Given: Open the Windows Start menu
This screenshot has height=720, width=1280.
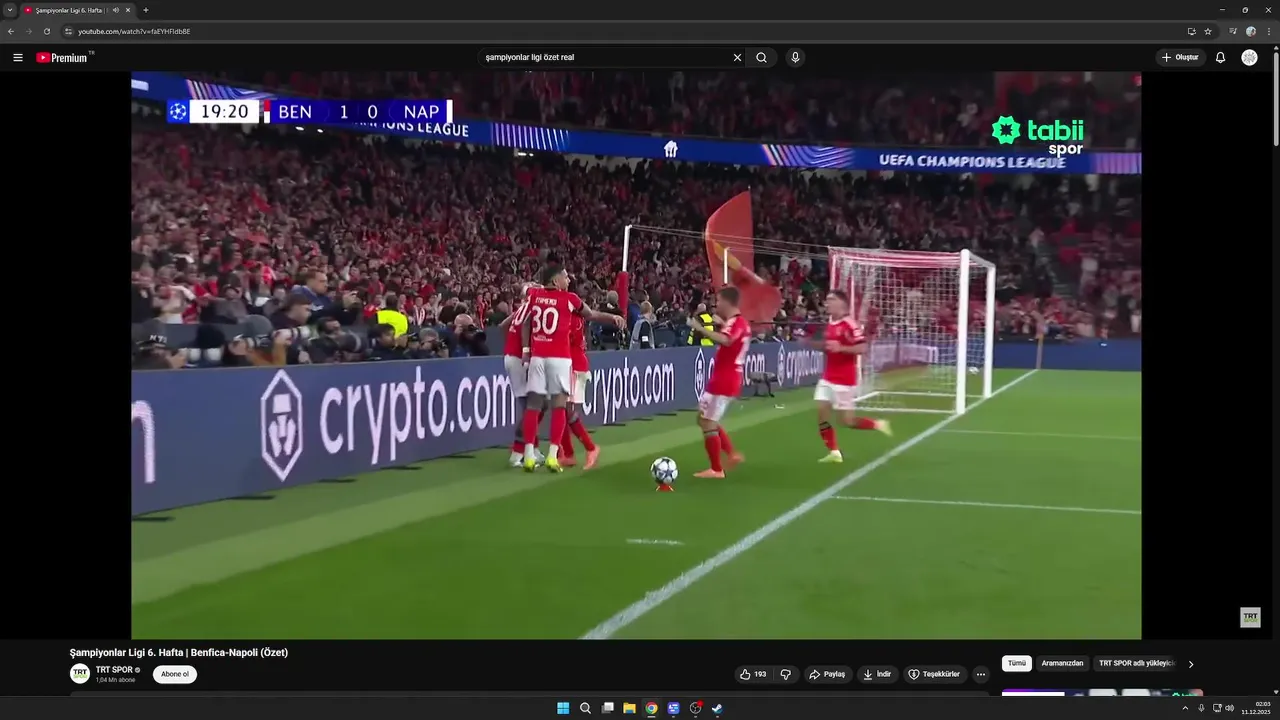Looking at the screenshot, I should 563,708.
